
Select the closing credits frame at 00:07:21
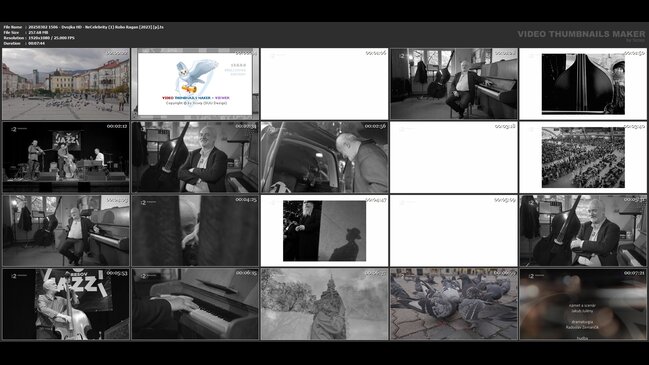click(x=583, y=304)
